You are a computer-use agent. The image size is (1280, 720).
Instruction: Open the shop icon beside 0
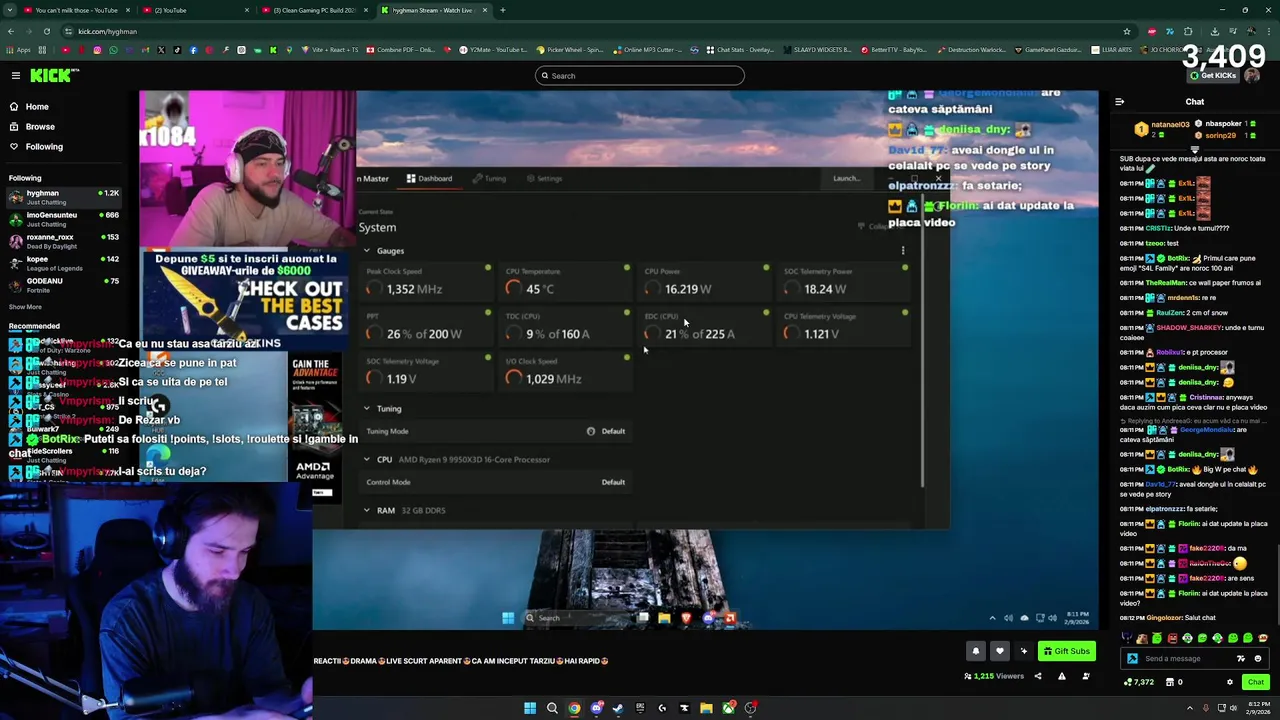click(x=1170, y=682)
